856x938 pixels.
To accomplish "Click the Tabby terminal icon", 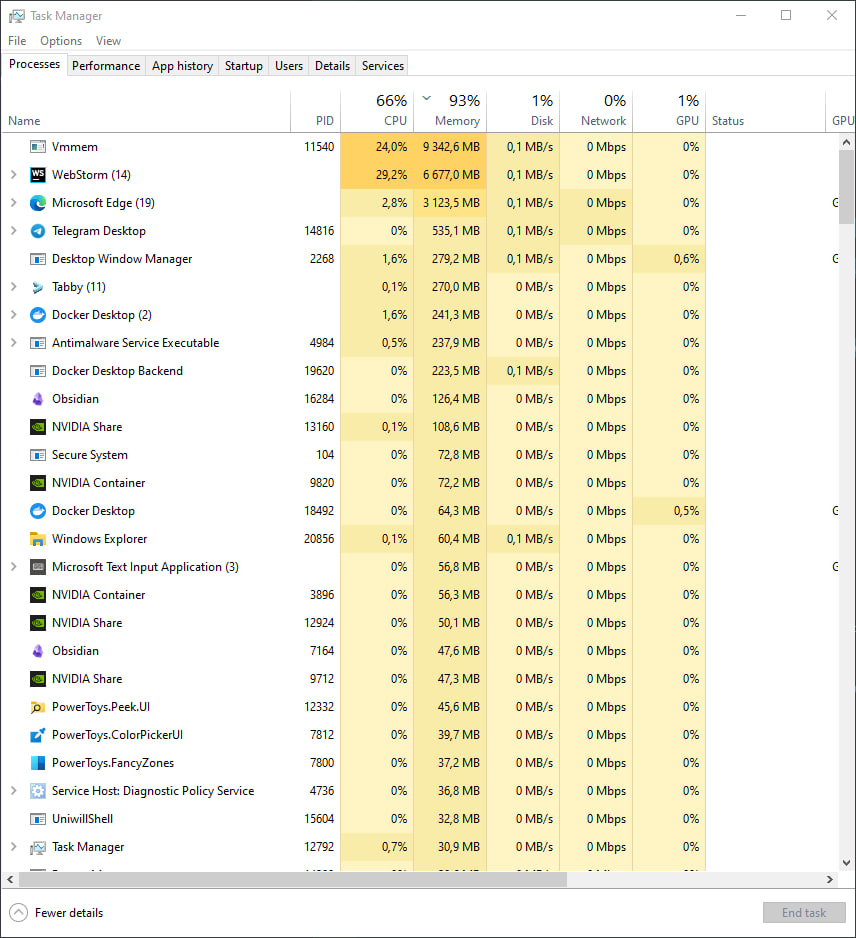I will tap(38, 287).
